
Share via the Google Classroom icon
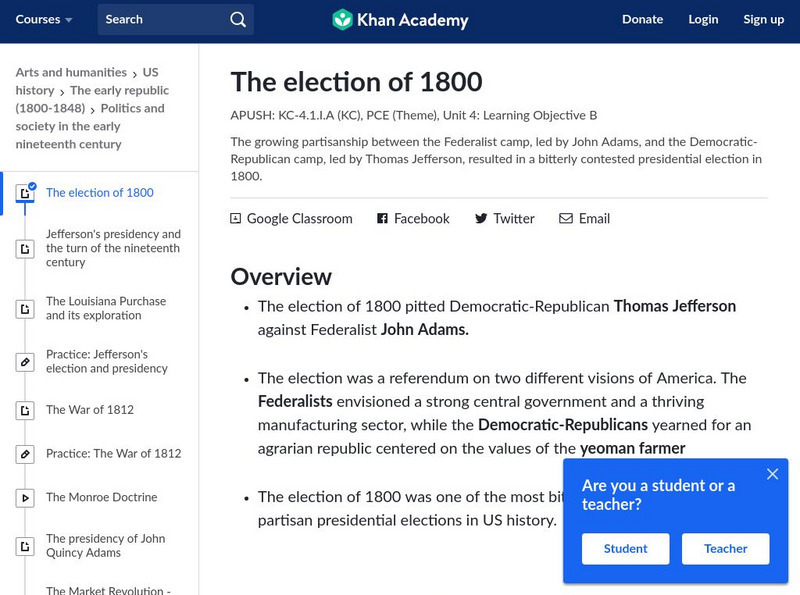tap(236, 219)
